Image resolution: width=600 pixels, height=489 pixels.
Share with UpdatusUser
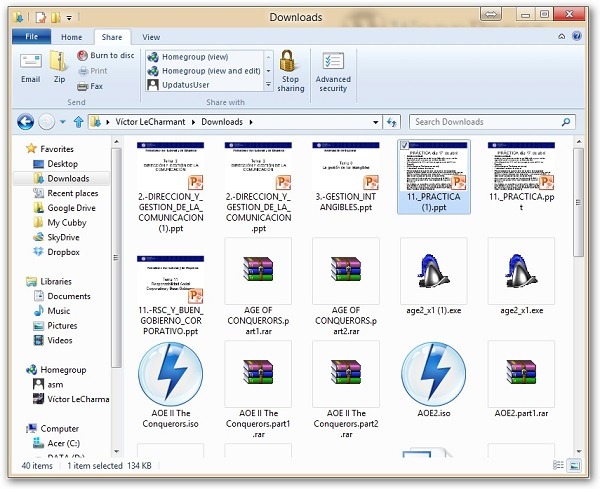pyautogui.click(x=179, y=85)
